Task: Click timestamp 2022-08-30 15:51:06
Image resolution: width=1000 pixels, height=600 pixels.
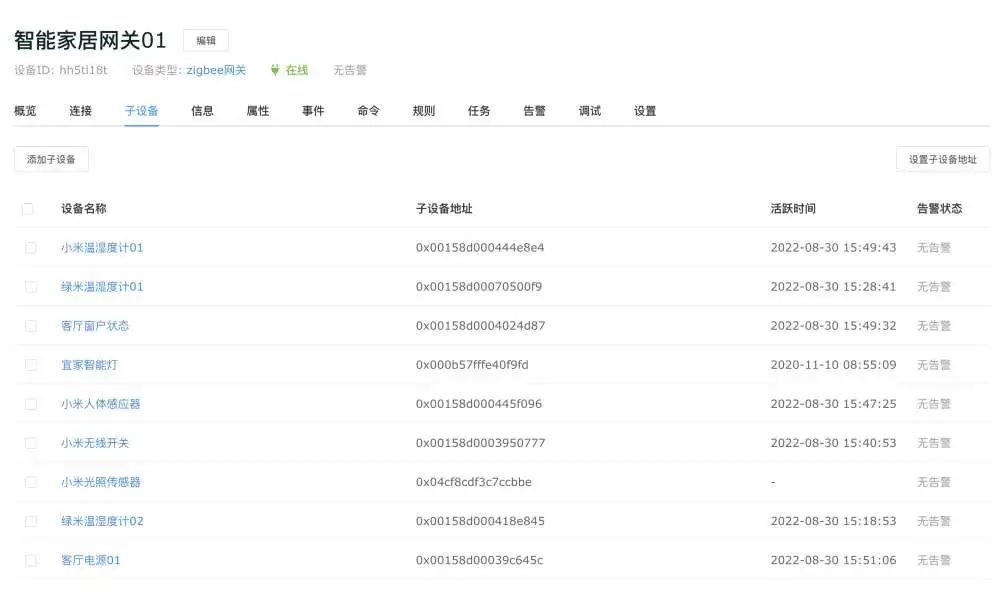Action: [x=833, y=560]
